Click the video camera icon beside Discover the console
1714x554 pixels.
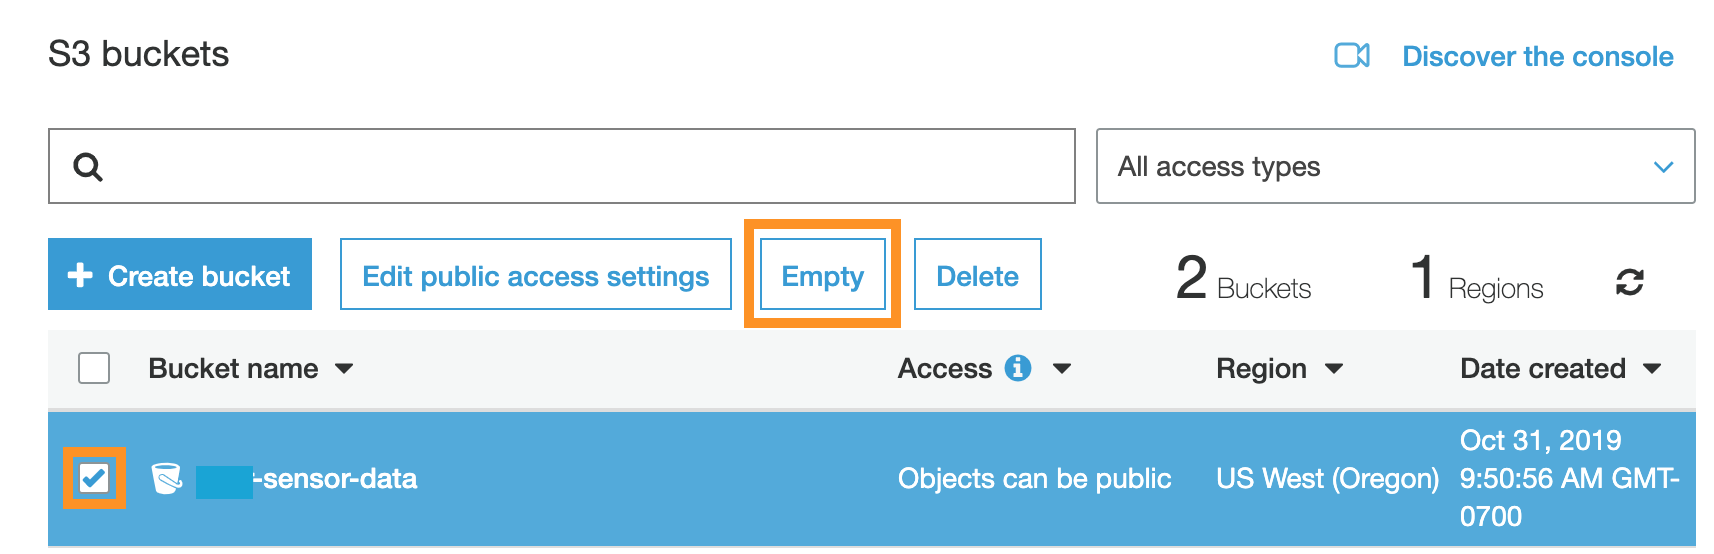1352,55
